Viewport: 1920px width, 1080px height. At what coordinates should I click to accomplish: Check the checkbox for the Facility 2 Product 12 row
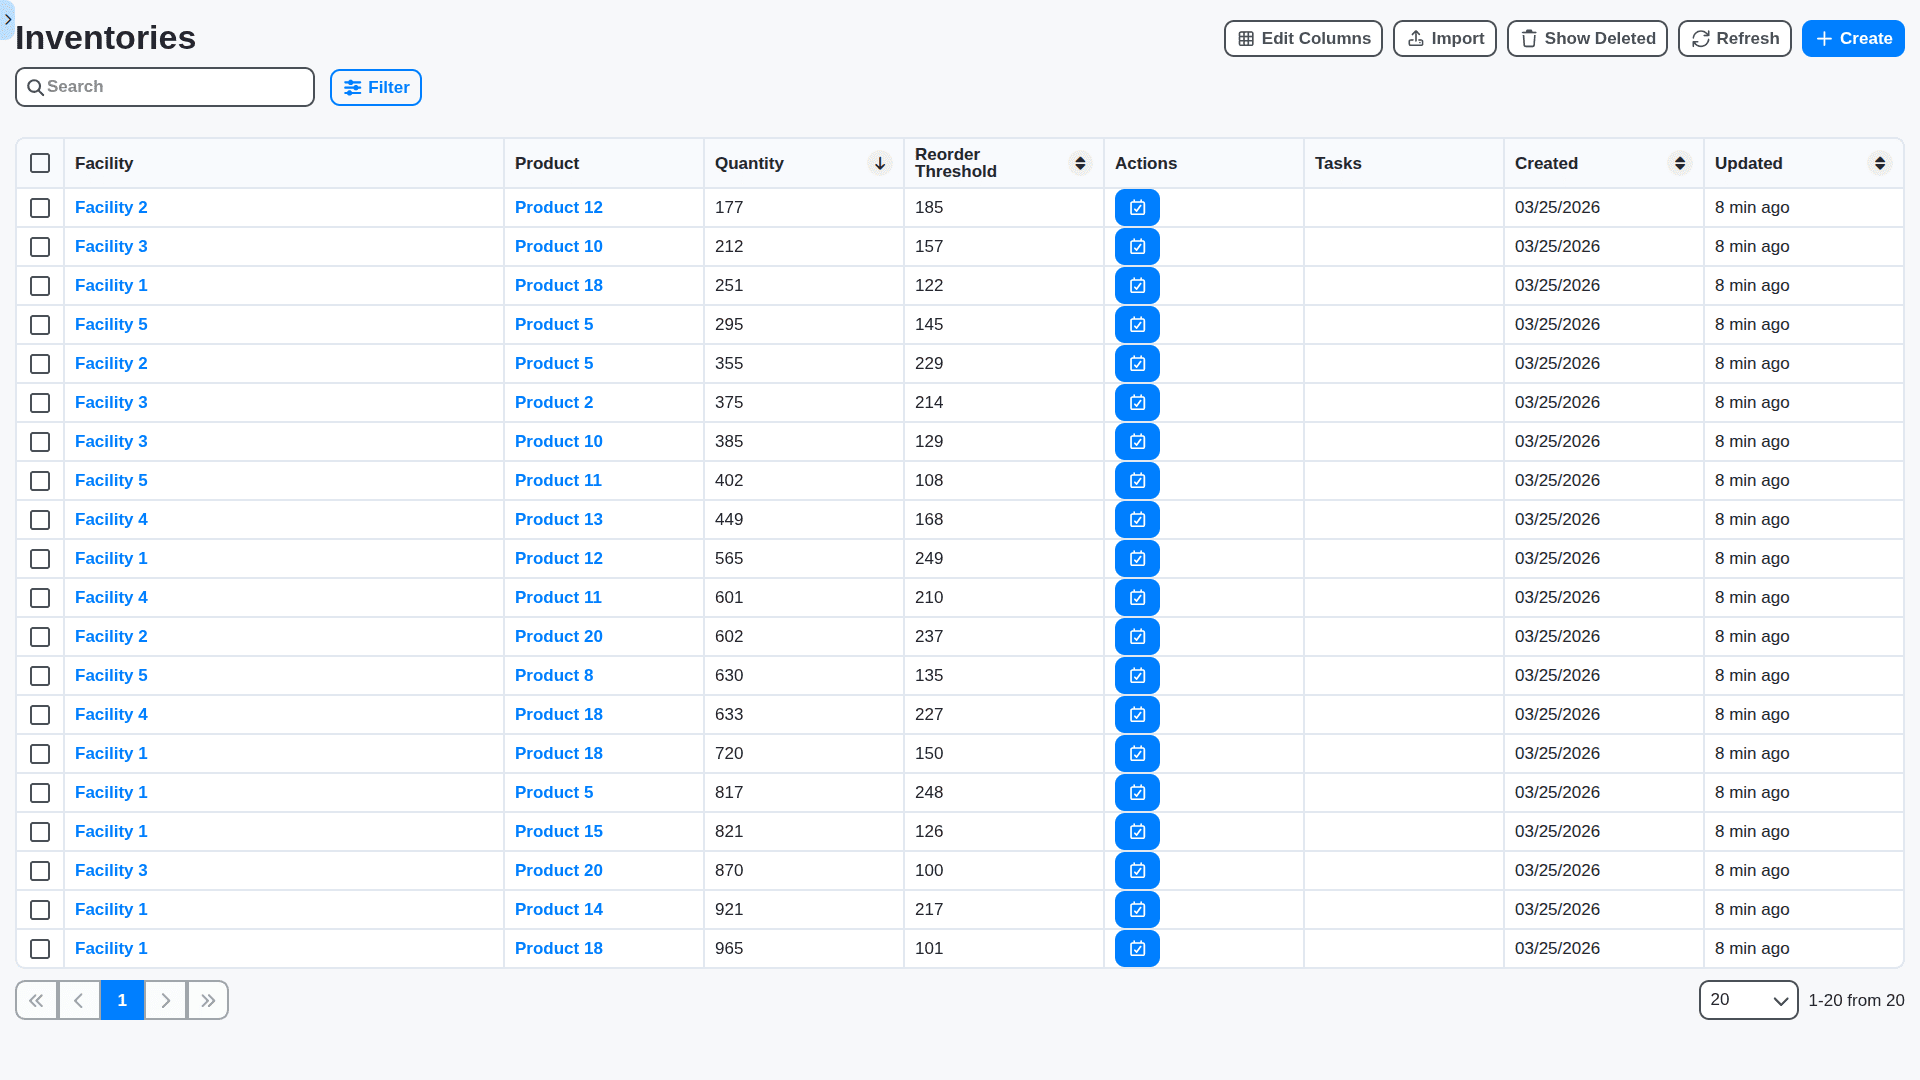click(40, 208)
